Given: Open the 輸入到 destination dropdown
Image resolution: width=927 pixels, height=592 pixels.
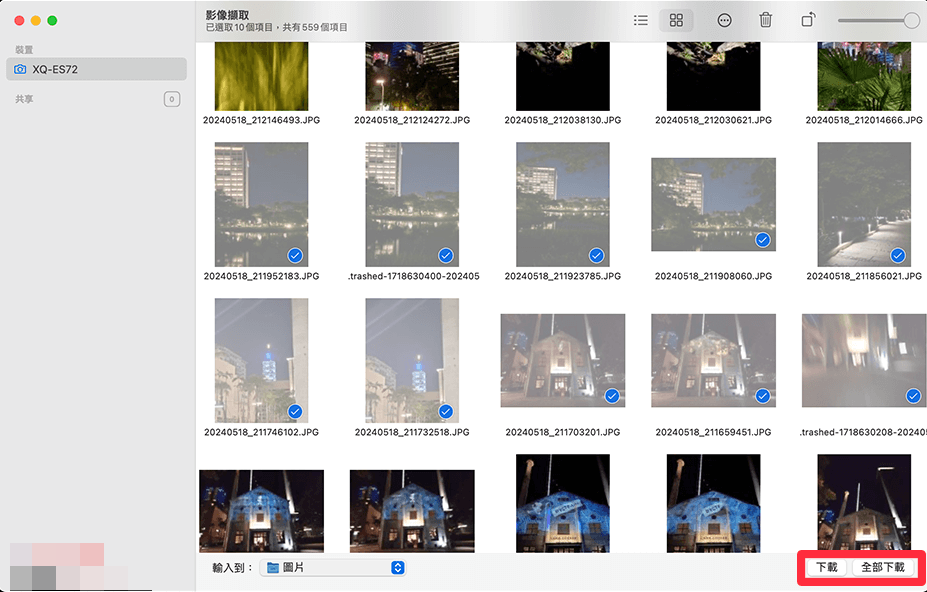Looking at the screenshot, I should pos(398,567).
